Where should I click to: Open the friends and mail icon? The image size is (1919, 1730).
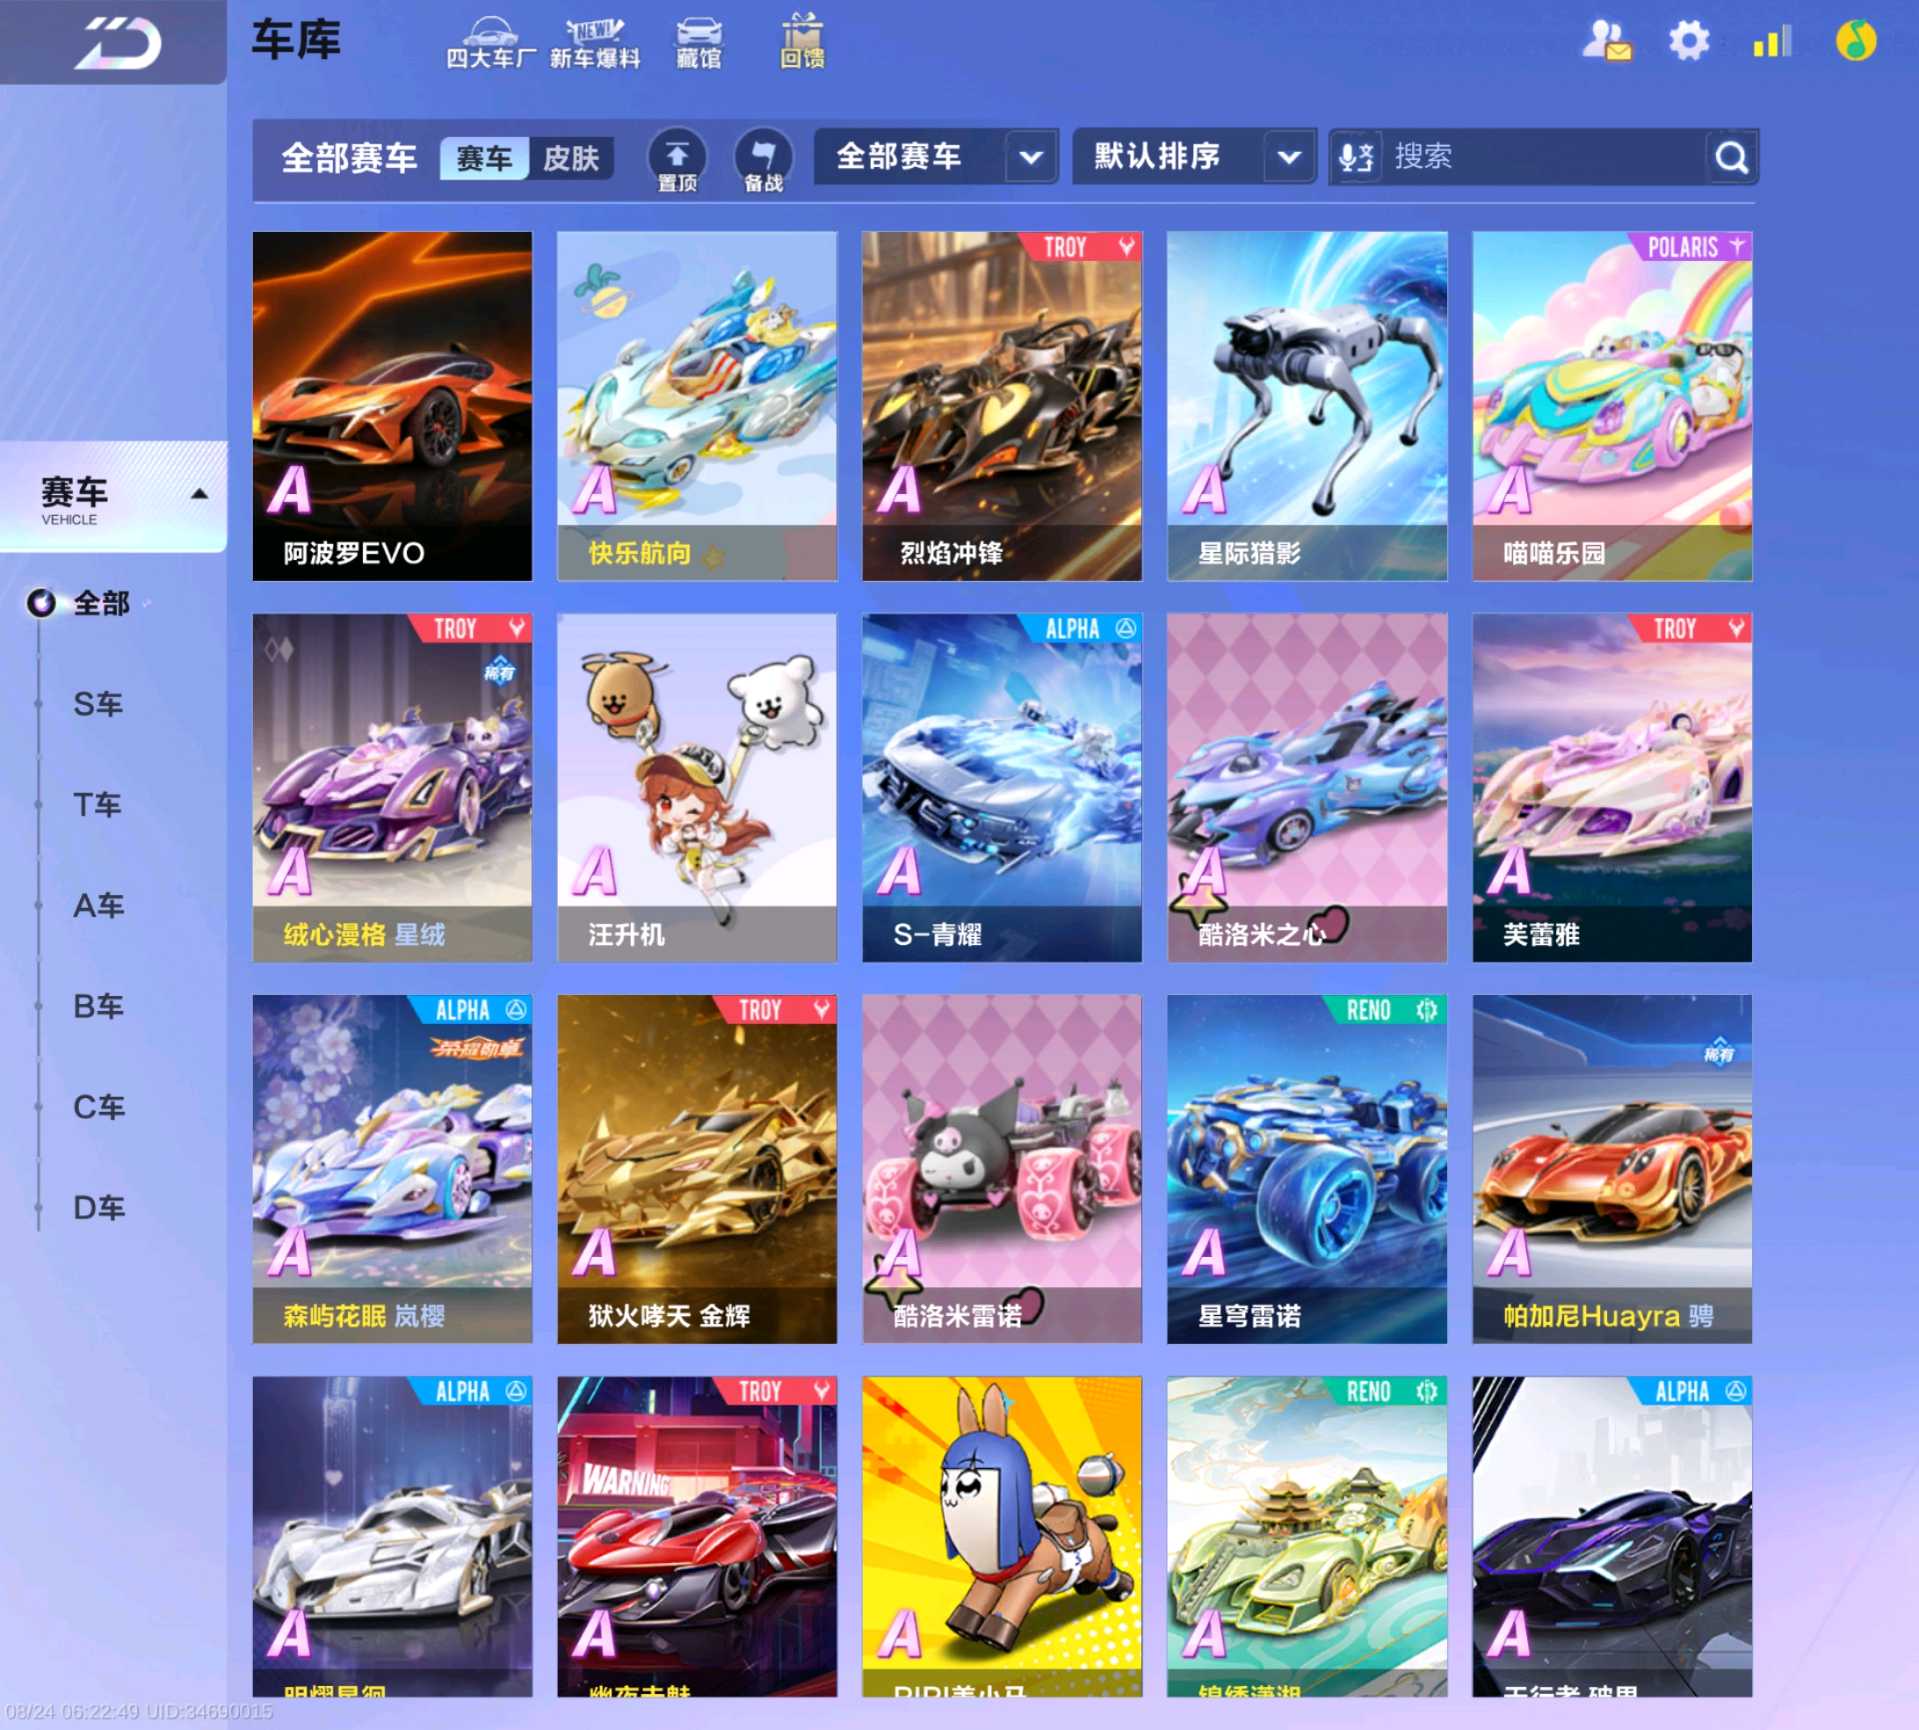(x=1606, y=41)
